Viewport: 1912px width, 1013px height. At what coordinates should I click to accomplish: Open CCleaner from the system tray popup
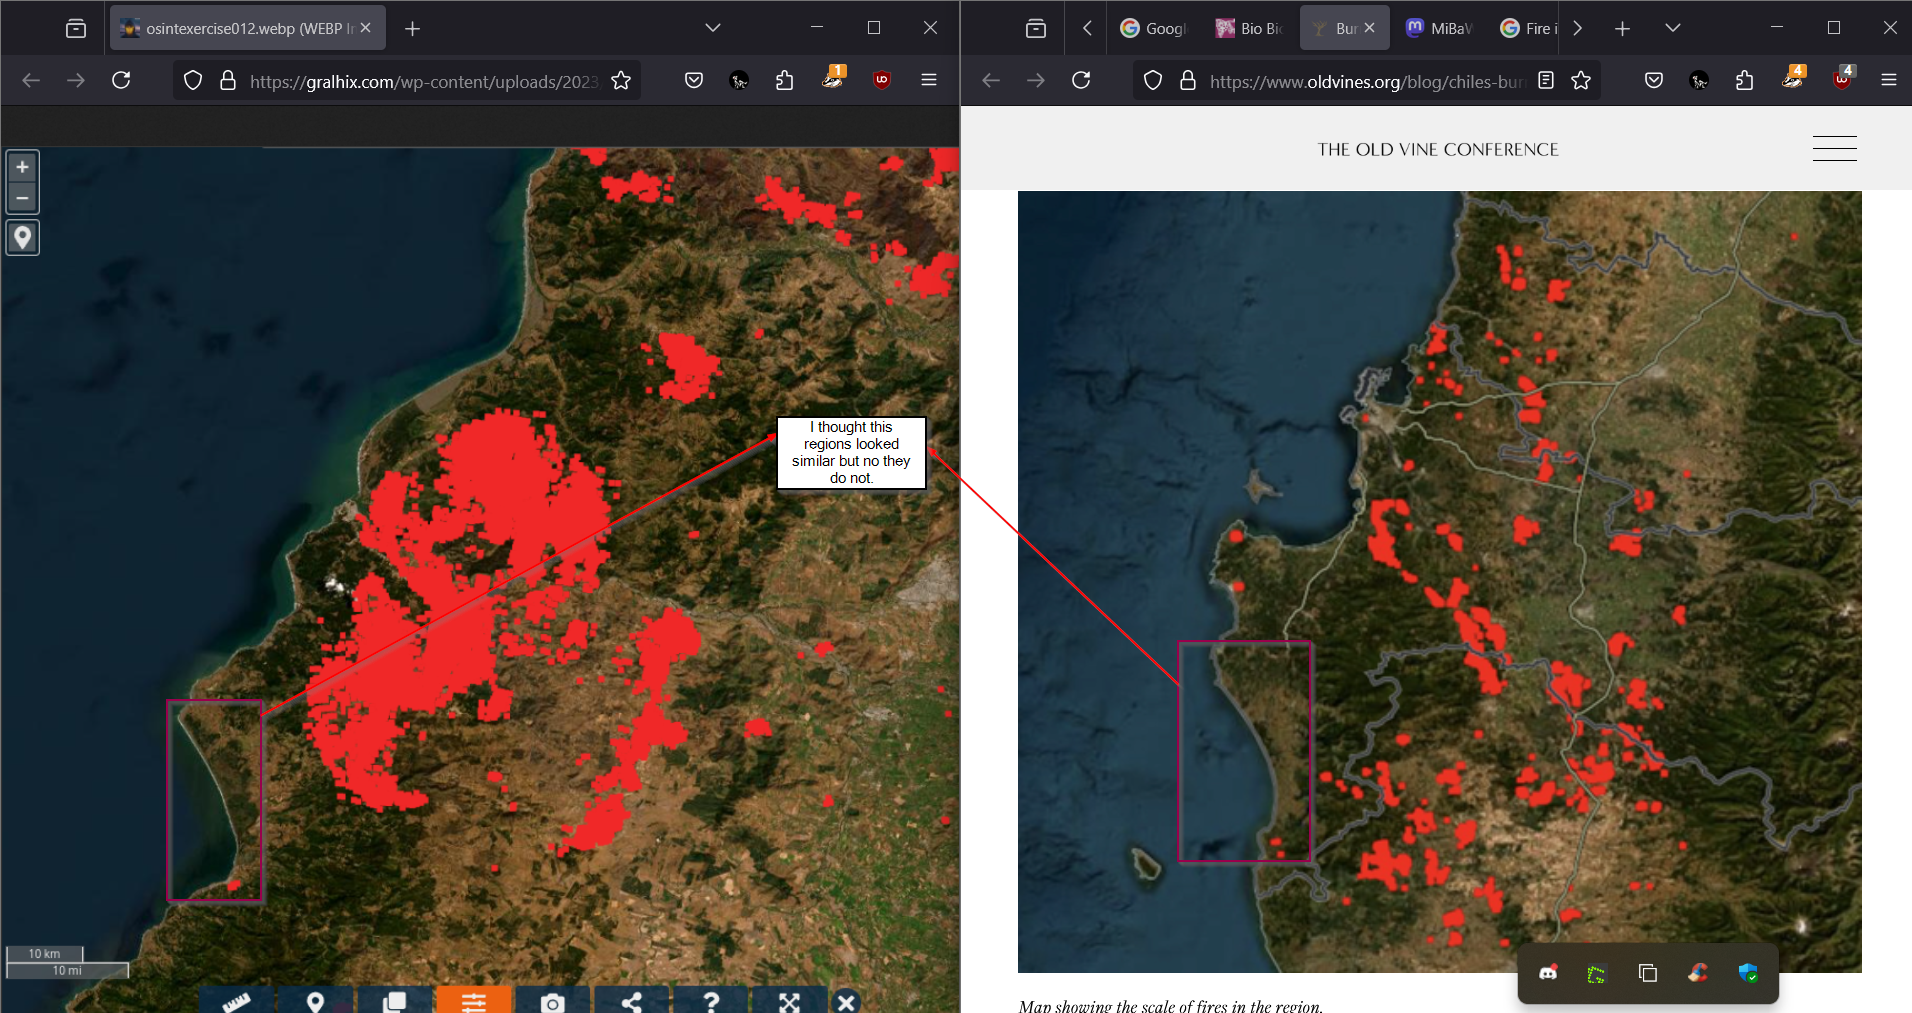1697,973
